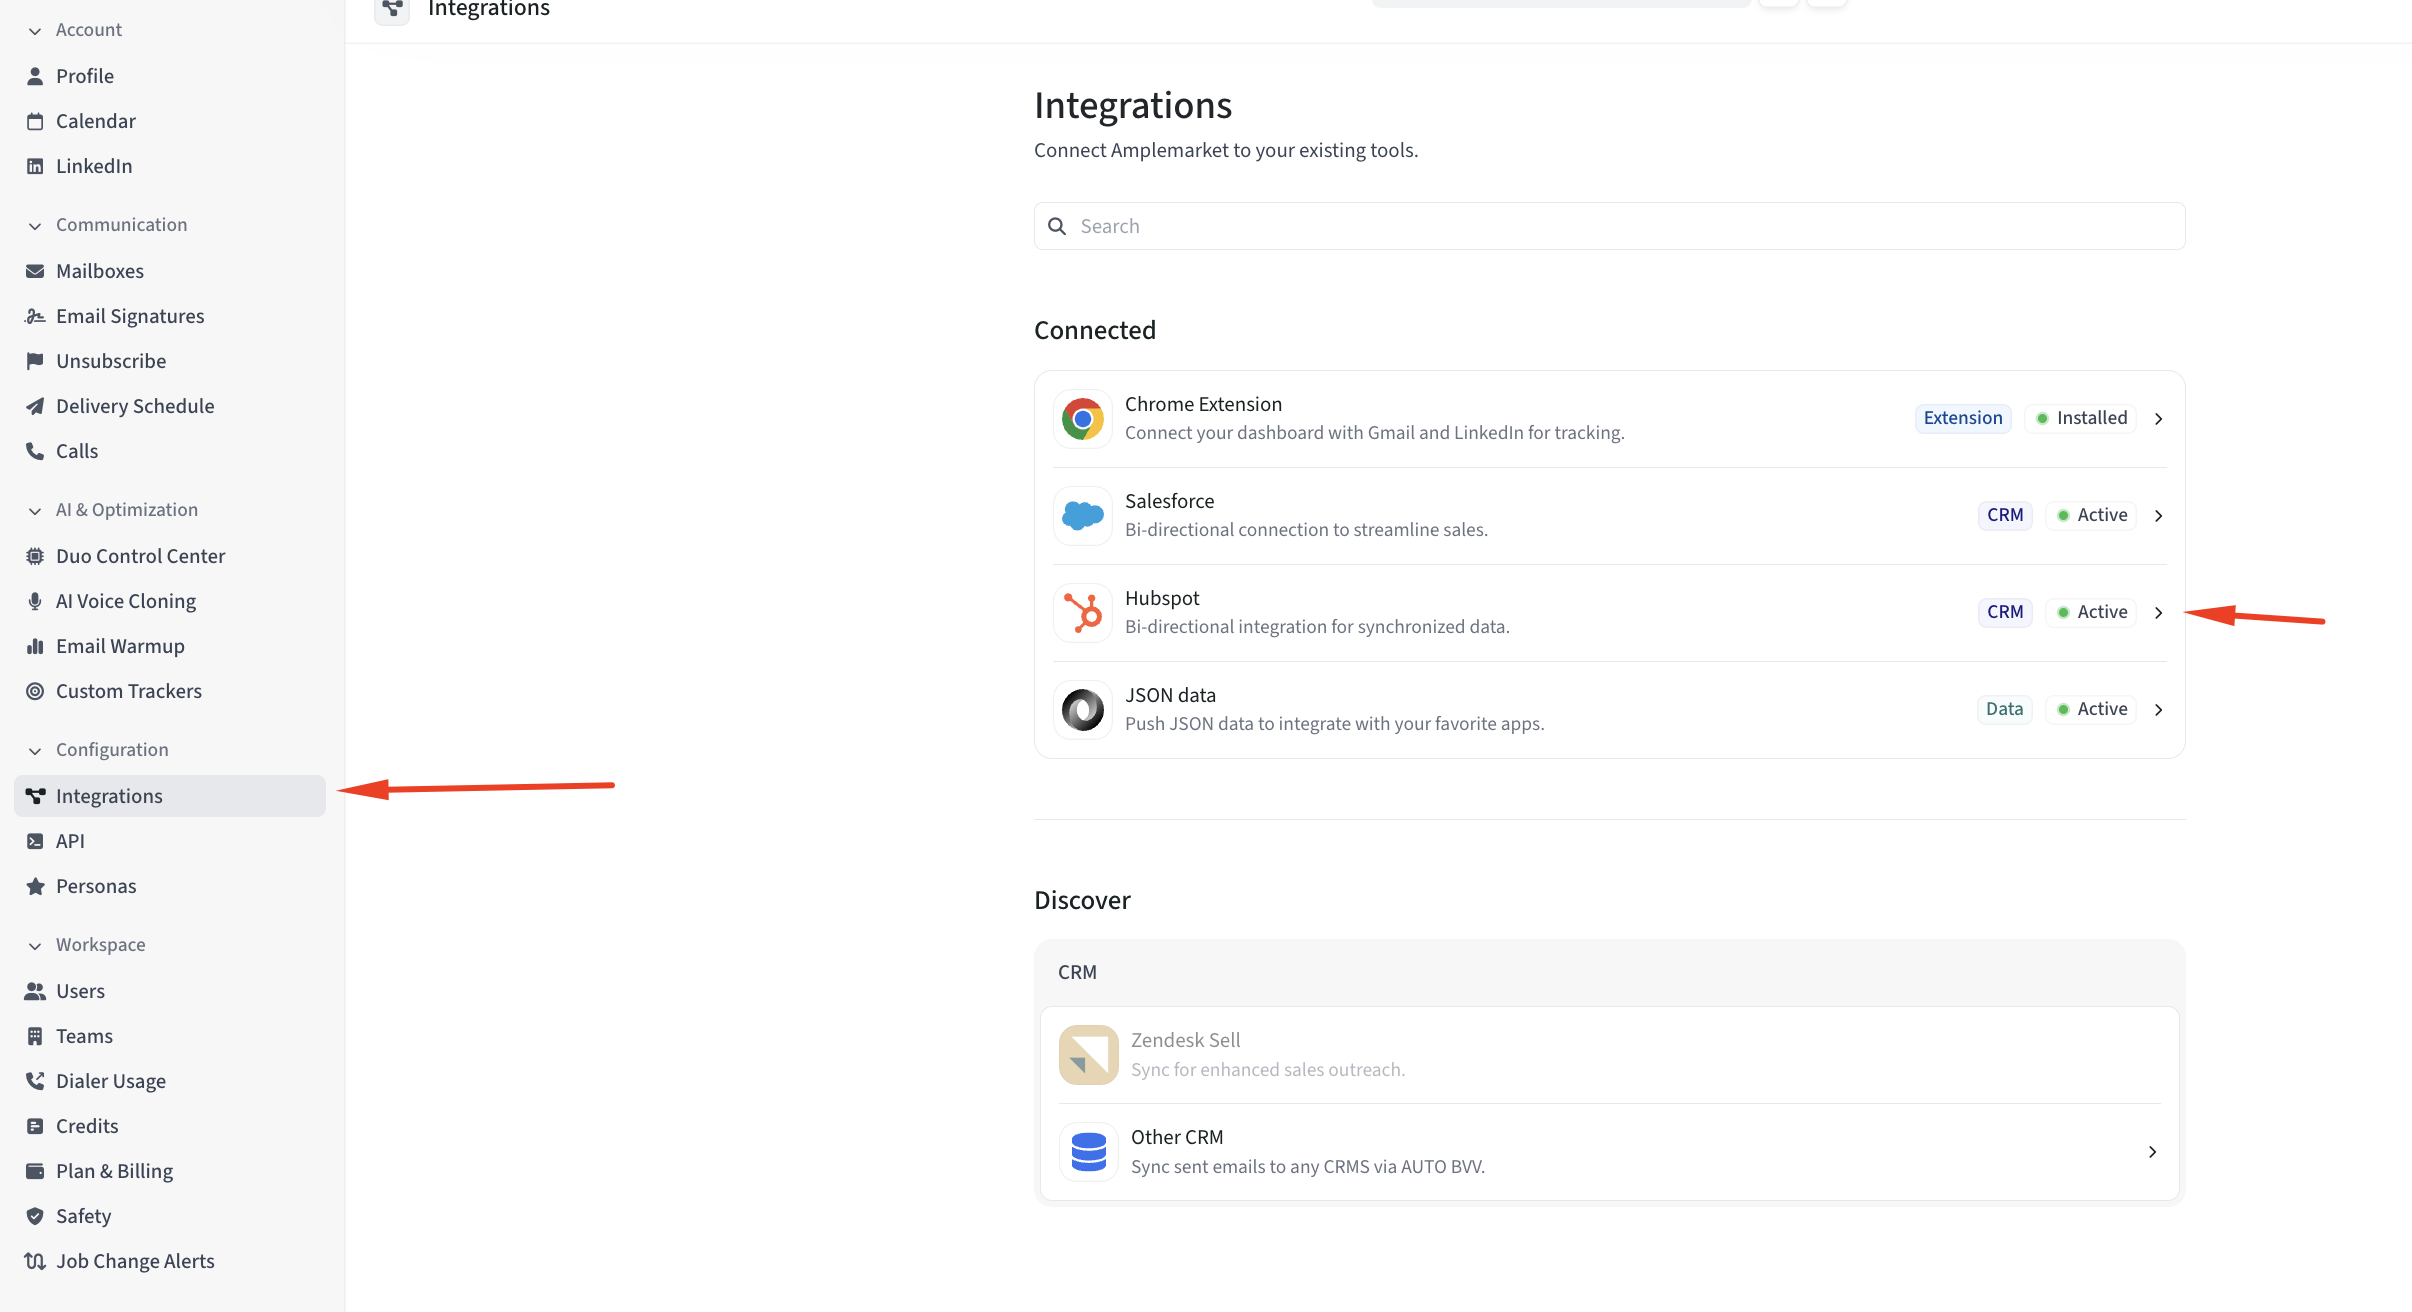The width and height of the screenshot is (2412, 1312).
Task: Click the Custom Trackers target icon
Action: [35, 691]
